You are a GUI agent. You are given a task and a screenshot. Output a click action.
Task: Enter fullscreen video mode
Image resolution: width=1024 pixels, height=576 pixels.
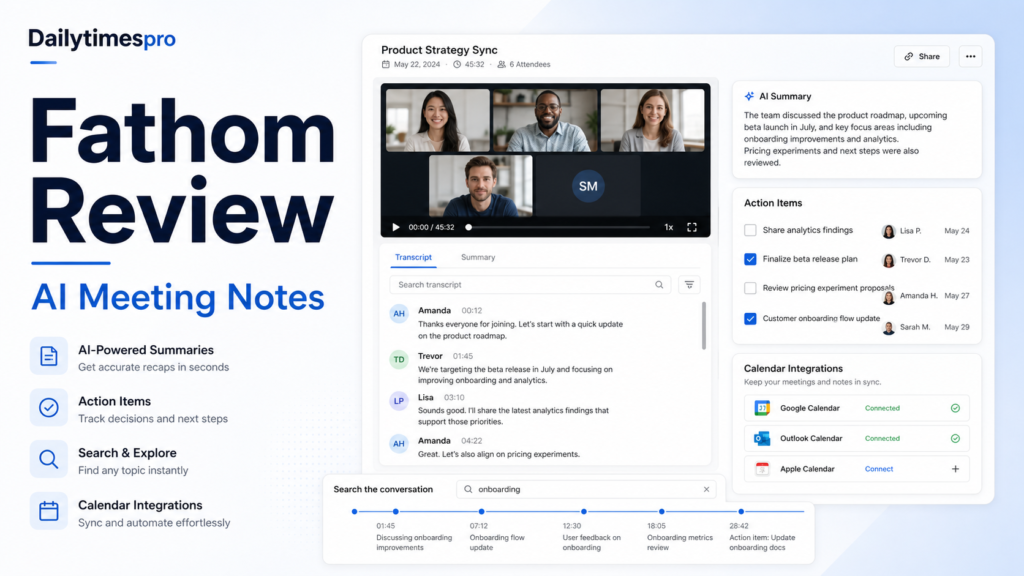tap(692, 227)
